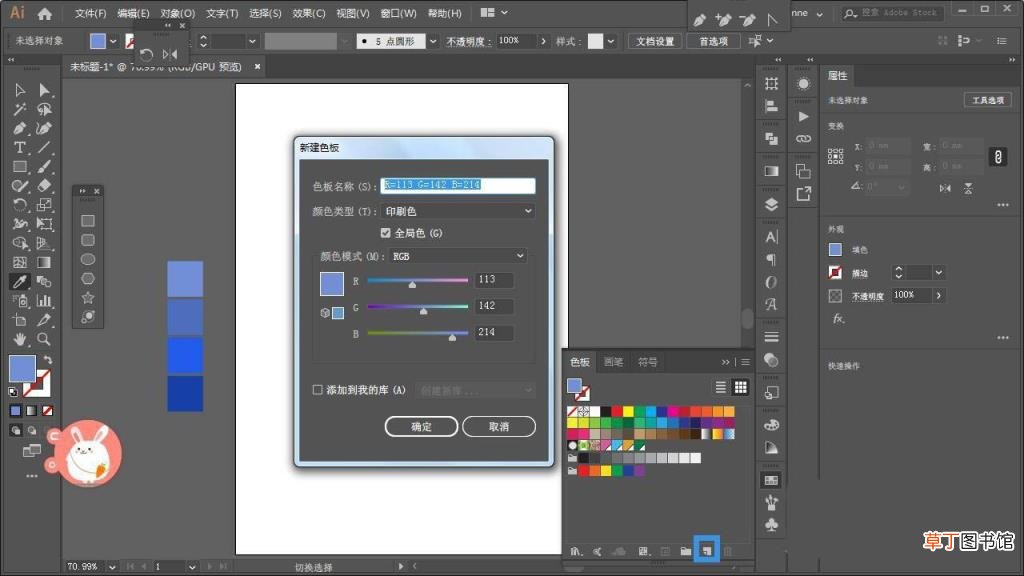This screenshot has height=576, width=1024.
Task: Click the 首选项 button
Action: click(x=713, y=41)
